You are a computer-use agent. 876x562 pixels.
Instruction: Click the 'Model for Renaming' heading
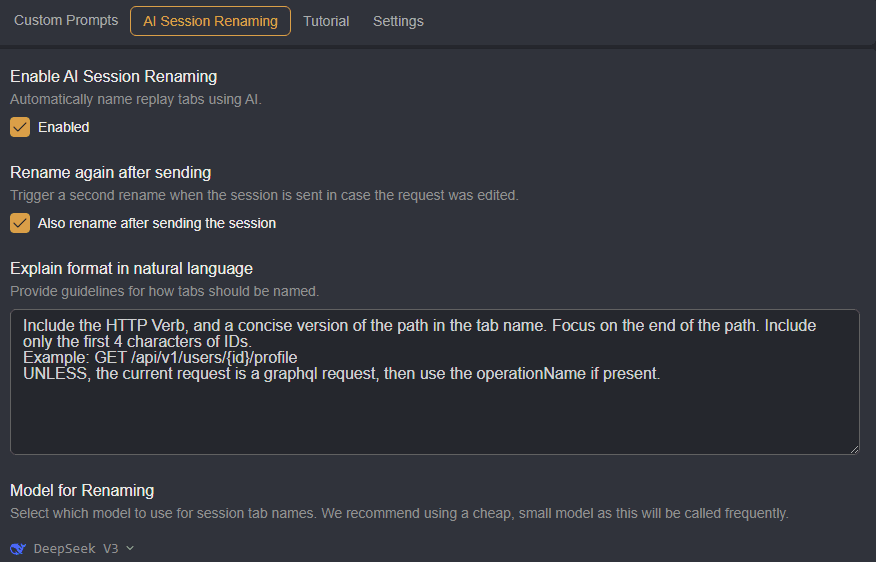(x=82, y=490)
